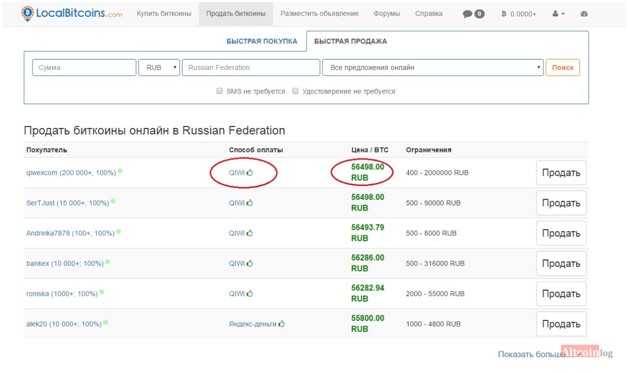628x373 pixels.
Task: Open the Справка menu item
Action: tap(429, 14)
